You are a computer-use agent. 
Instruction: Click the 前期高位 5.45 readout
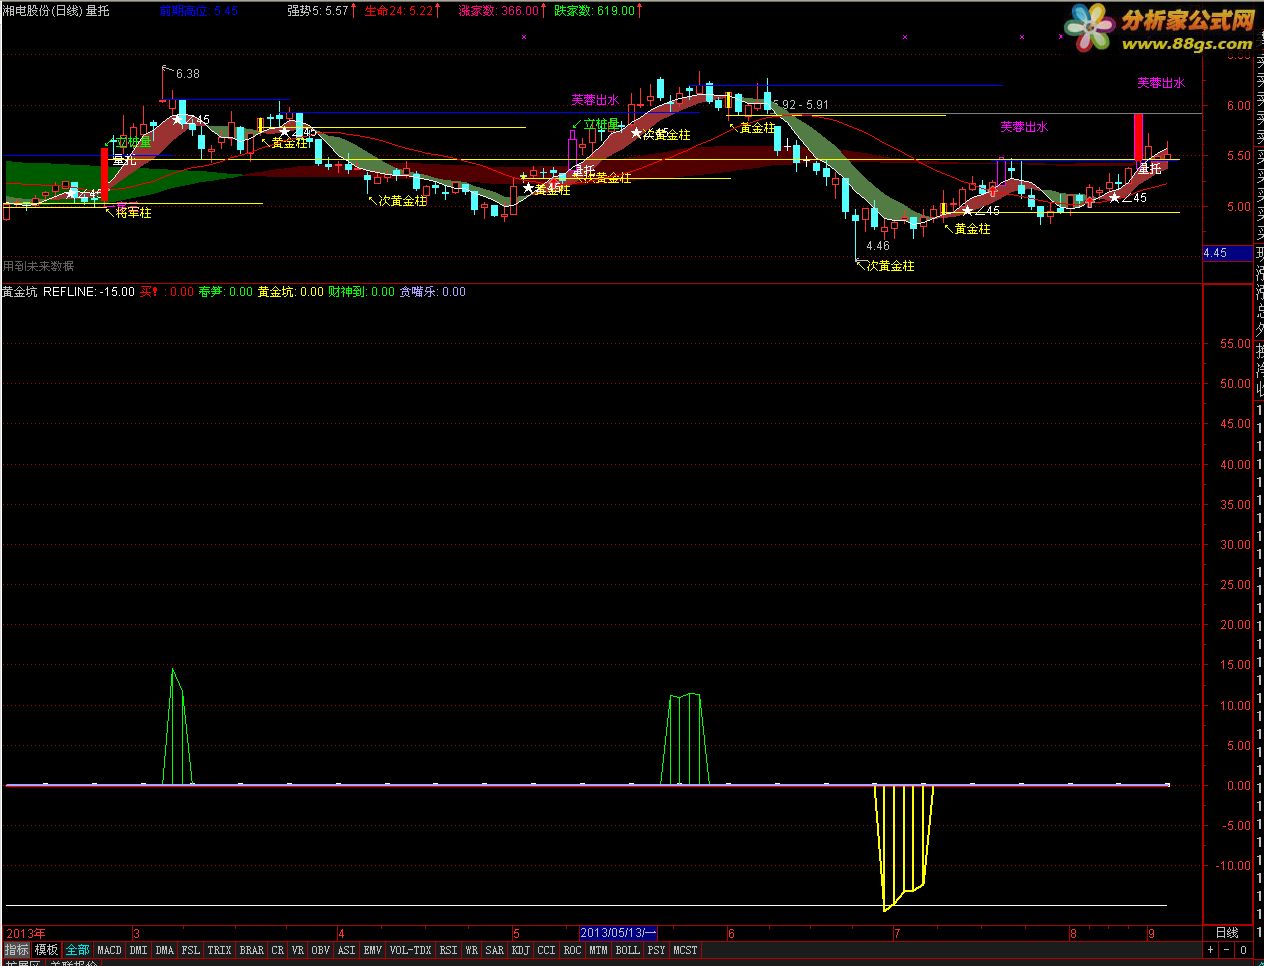coord(199,10)
